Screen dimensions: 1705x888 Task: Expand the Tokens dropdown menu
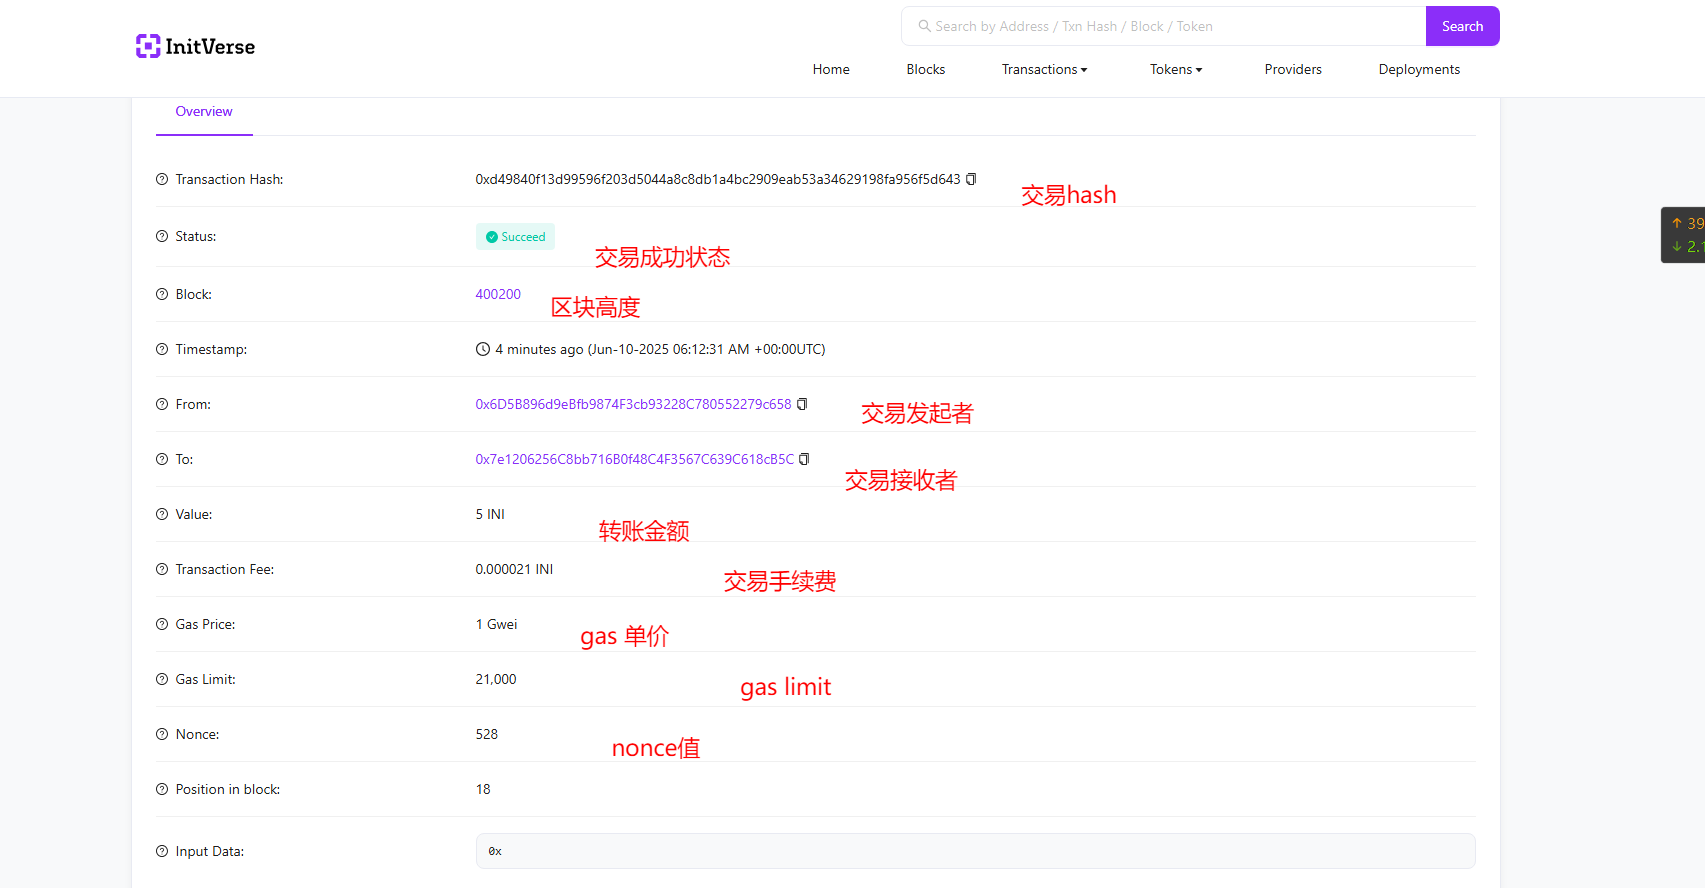coord(1175,69)
